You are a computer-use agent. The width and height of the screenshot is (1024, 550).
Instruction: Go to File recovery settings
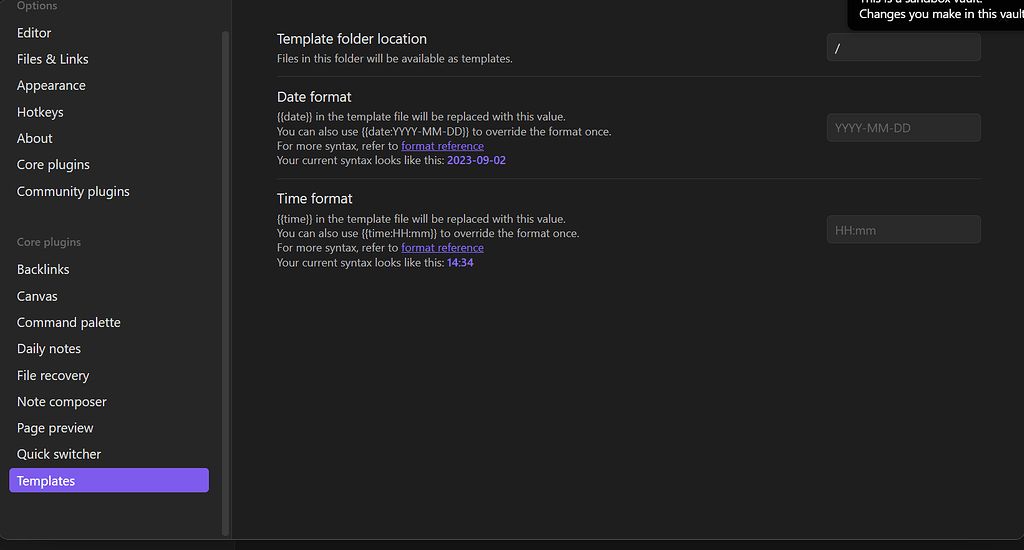pos(53,376)
